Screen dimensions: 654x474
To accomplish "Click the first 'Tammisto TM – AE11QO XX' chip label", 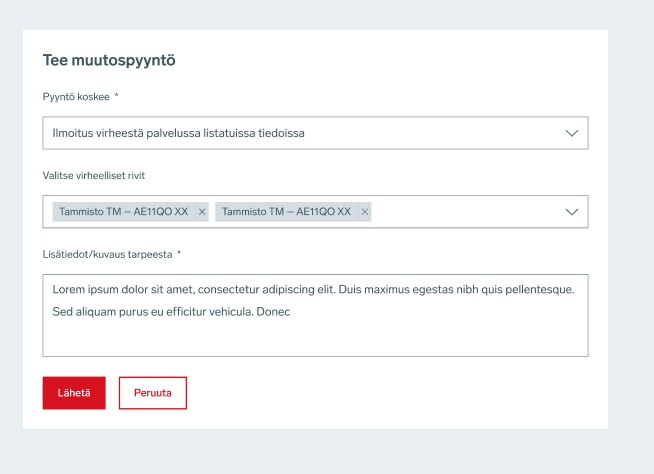I will [x=123, y=212].
